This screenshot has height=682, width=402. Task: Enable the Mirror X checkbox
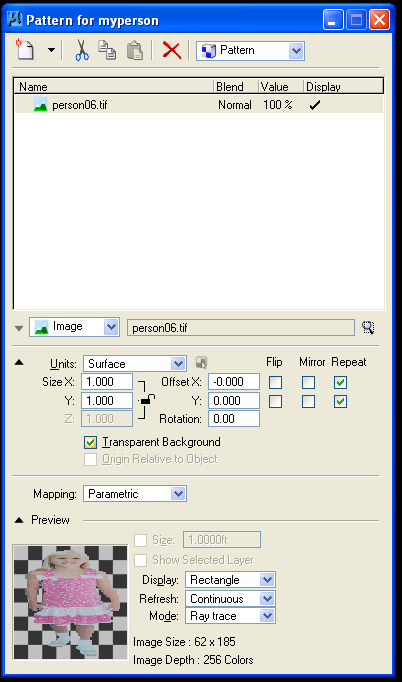(x=308, y=382)
